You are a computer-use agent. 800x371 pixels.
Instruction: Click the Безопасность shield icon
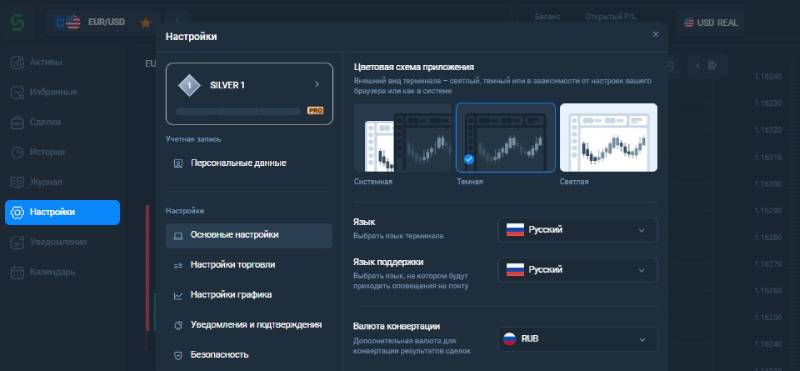pos(178,356)
